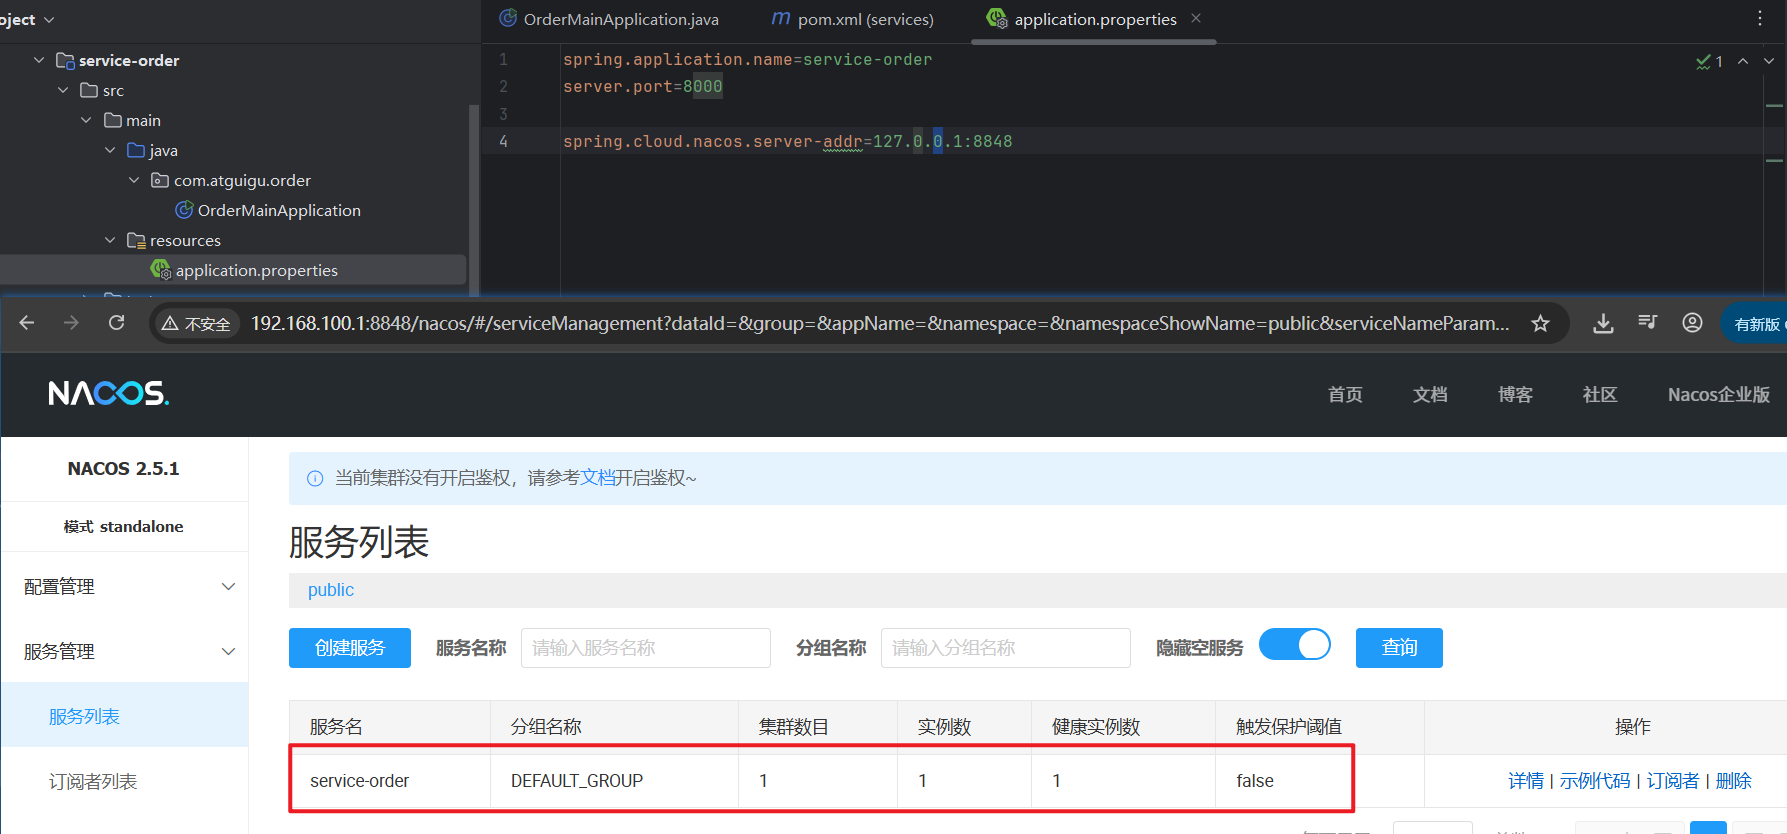Click the 健康实例数 column header
This screenshot has width=1787, height=834.
[x=1123, y=727]
